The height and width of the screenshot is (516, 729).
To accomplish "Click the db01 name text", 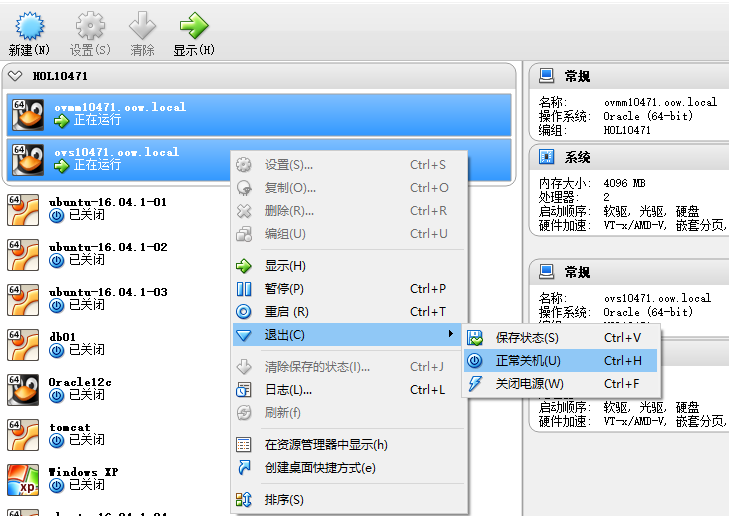I will (62, 337).
